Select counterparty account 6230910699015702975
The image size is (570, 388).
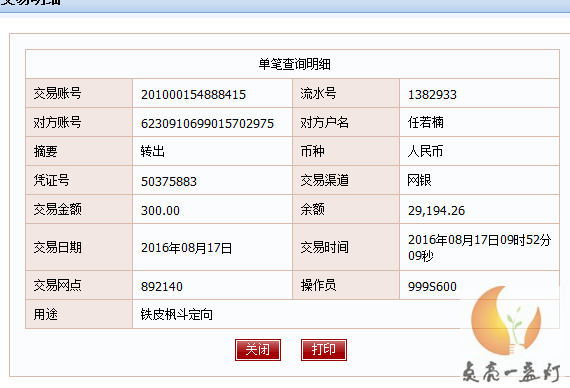(x=207, y=124)
